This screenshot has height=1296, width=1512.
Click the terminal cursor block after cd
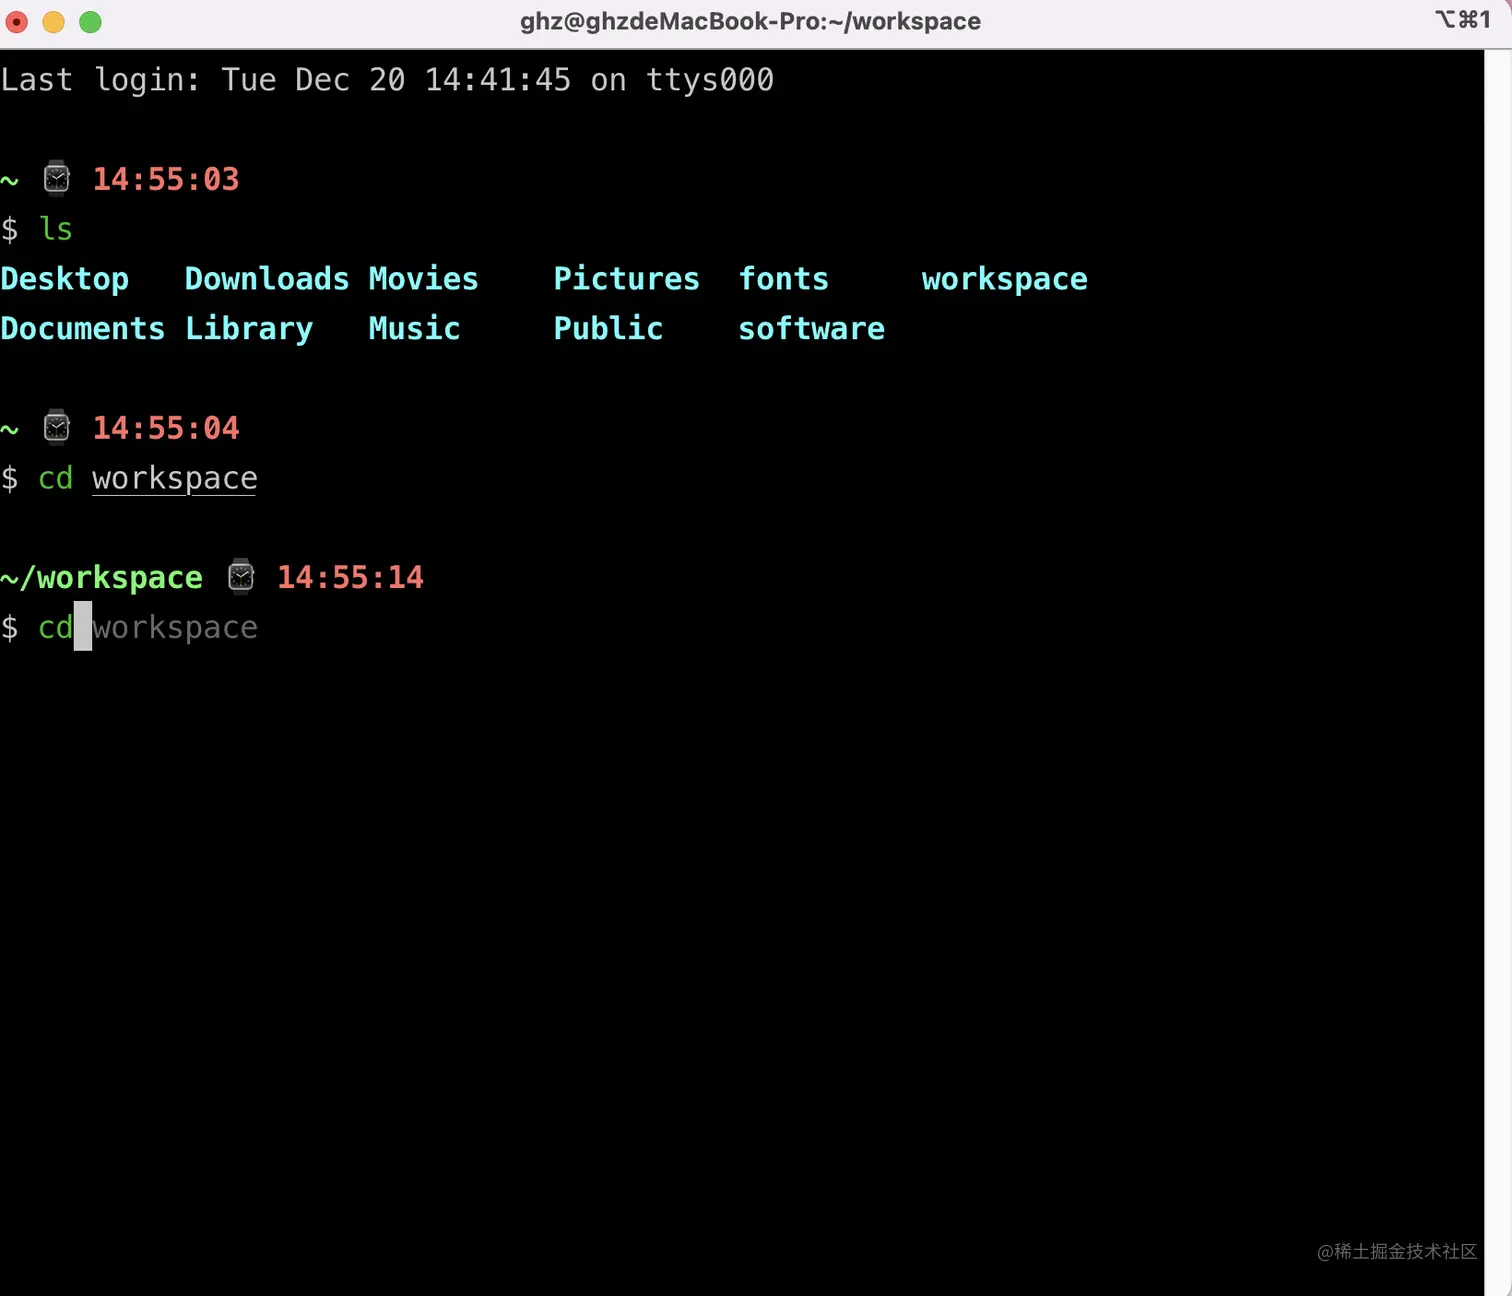tap(83, 626)
